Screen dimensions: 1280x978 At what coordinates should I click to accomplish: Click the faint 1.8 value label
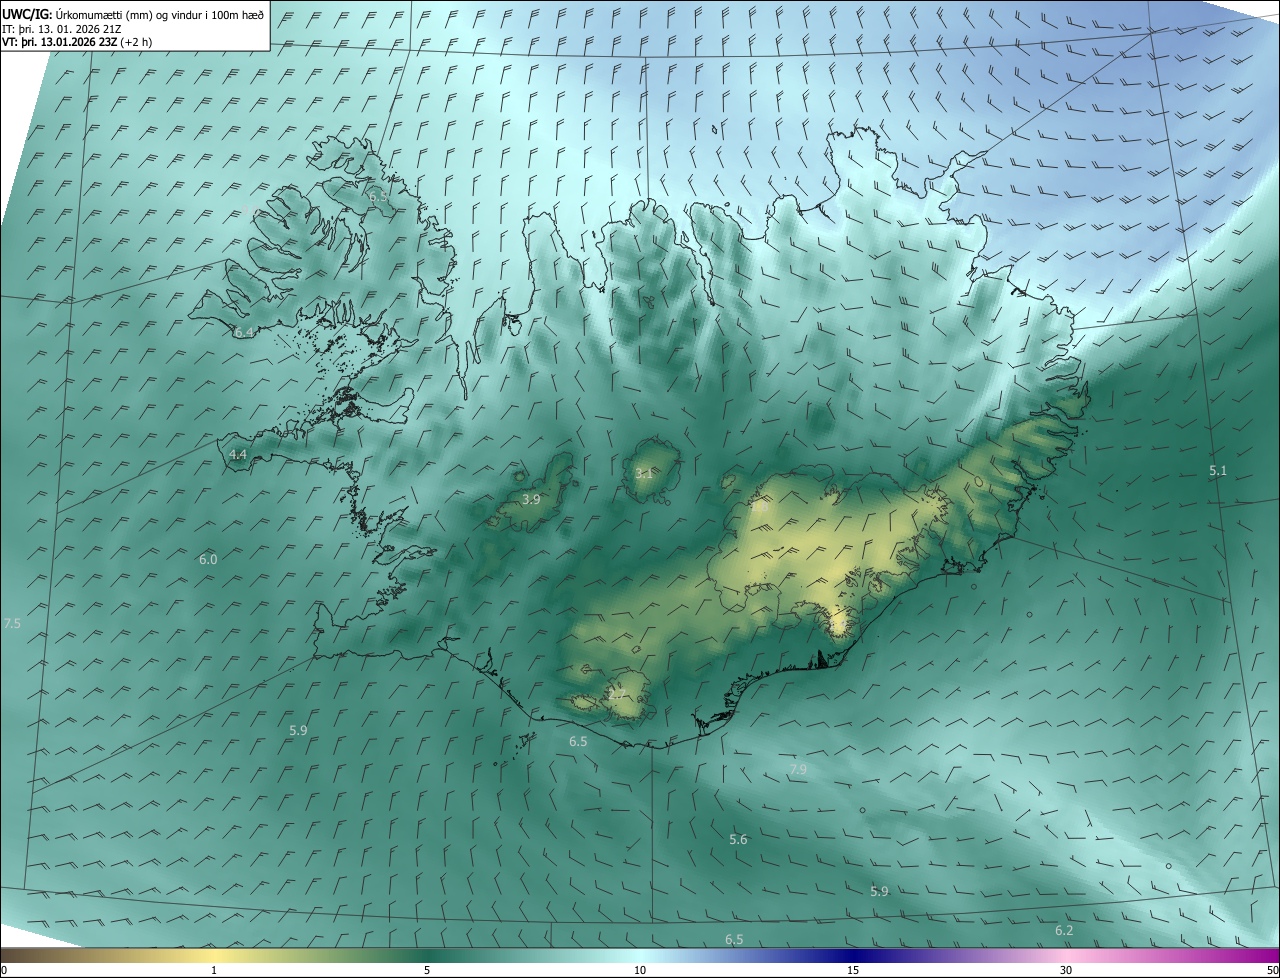tap(760, 508)
